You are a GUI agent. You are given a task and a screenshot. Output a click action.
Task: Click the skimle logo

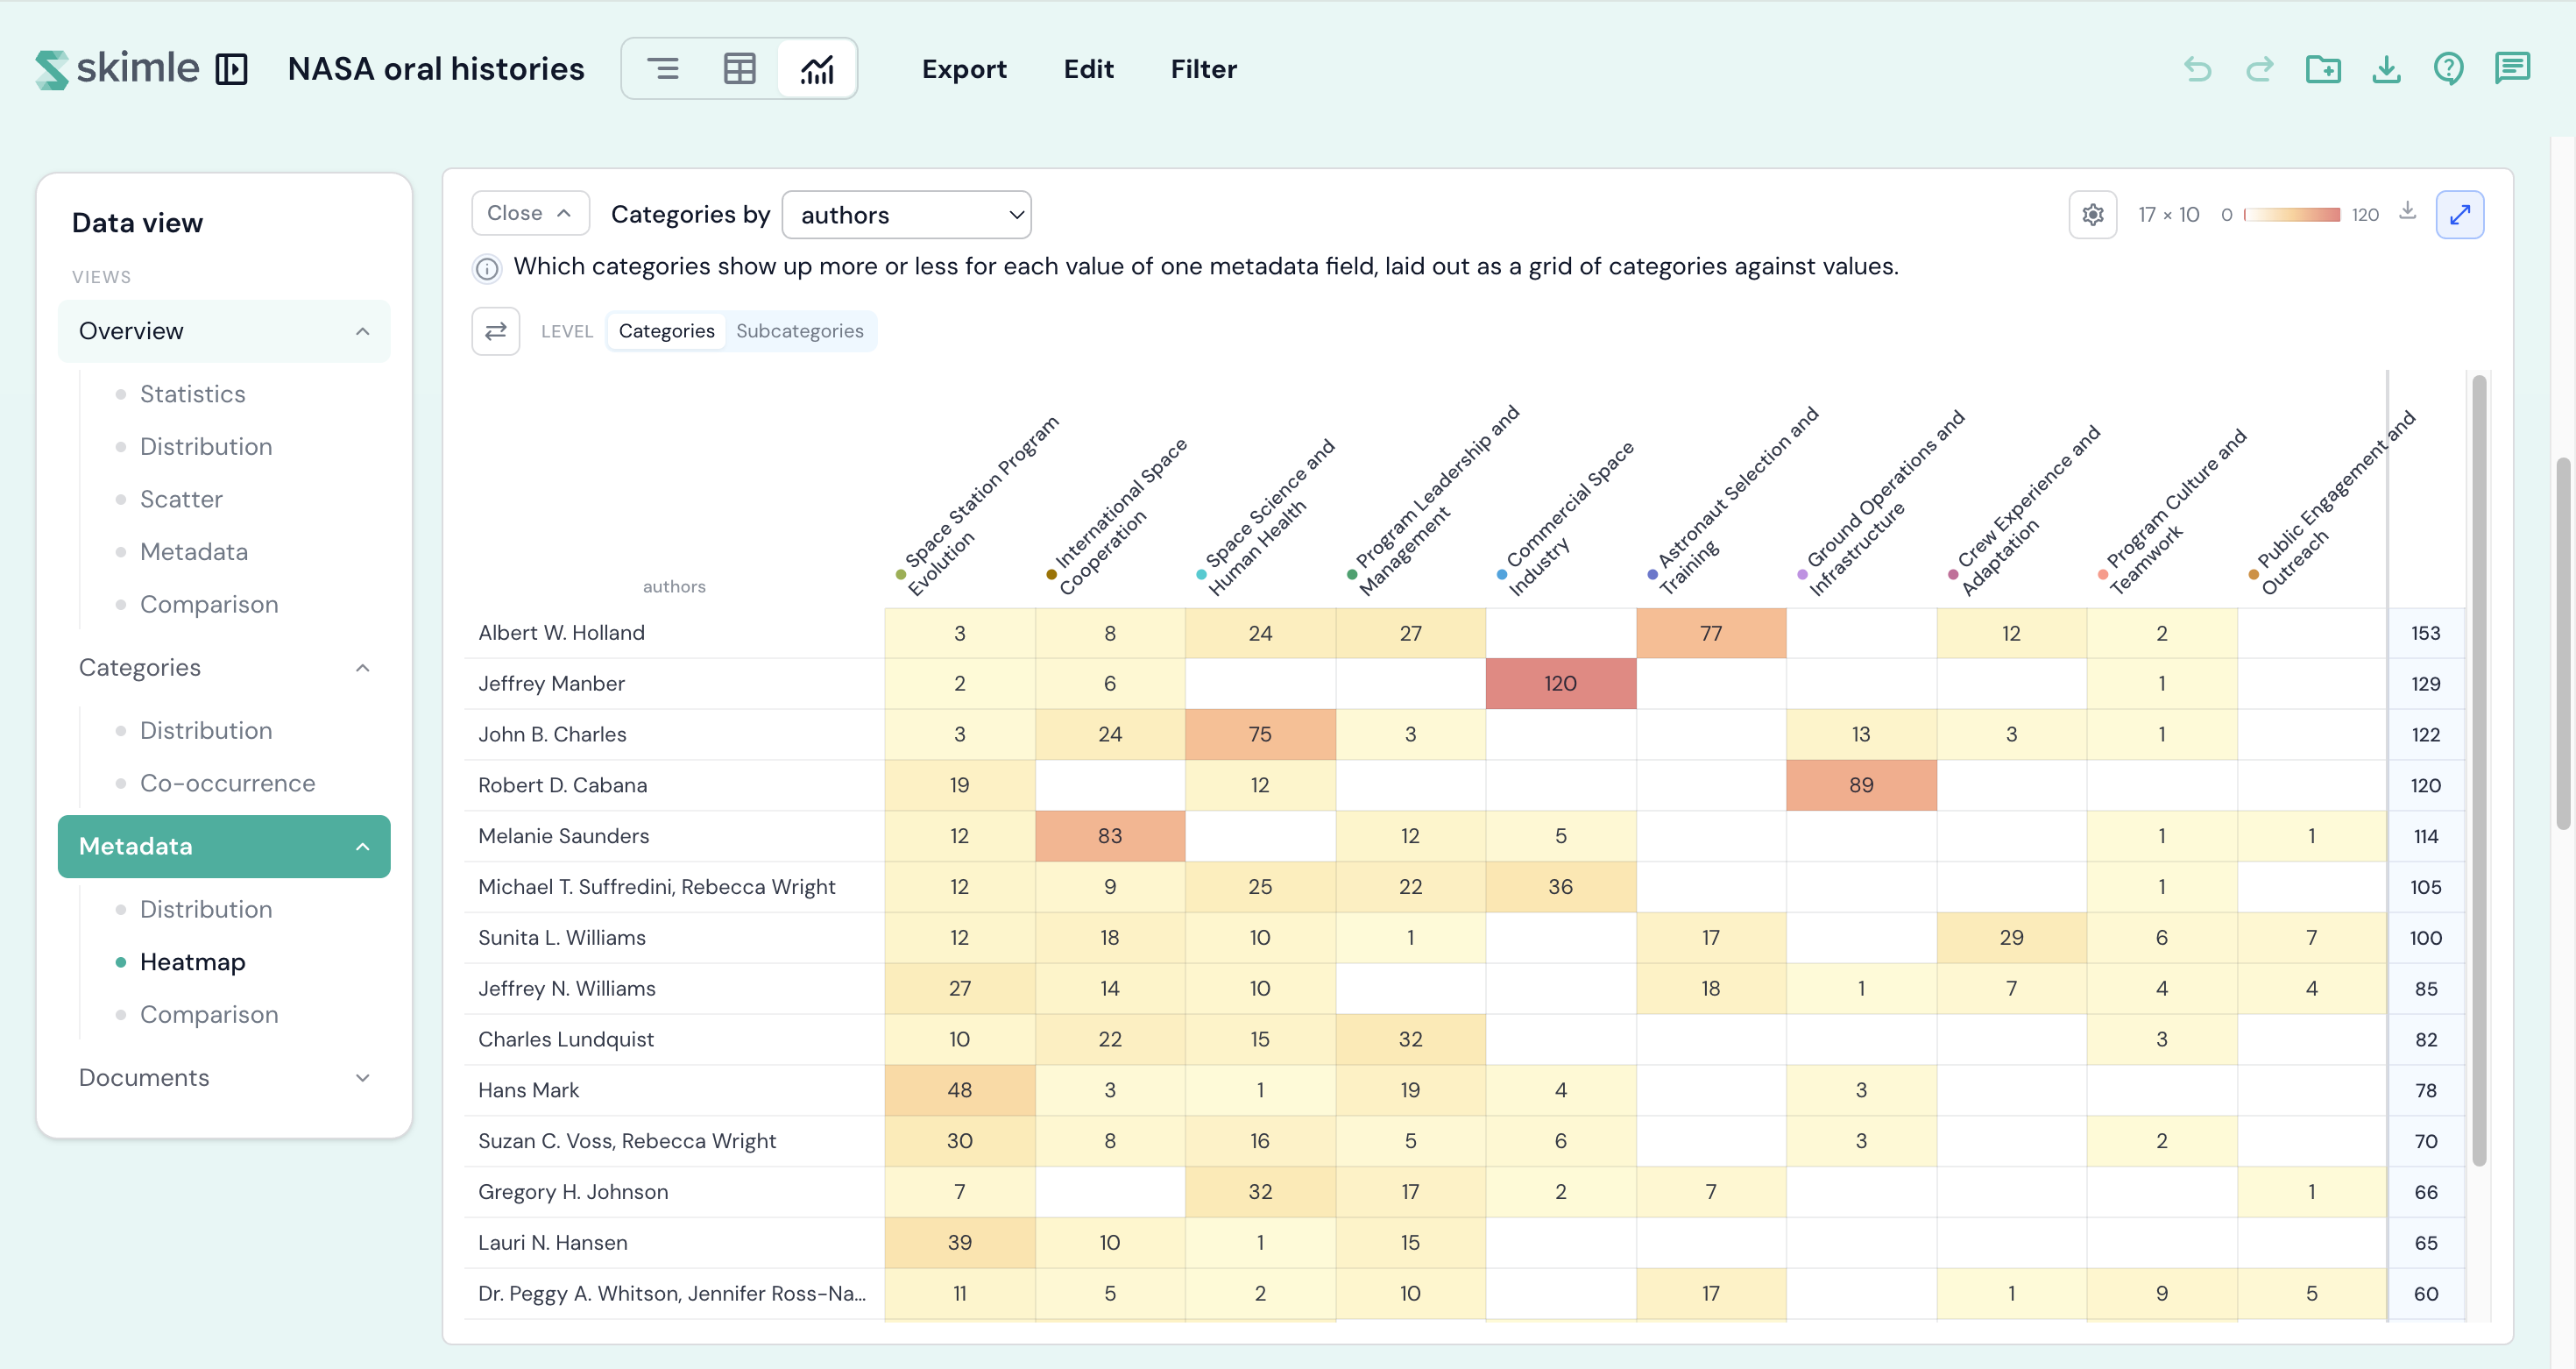coord(117,69)
